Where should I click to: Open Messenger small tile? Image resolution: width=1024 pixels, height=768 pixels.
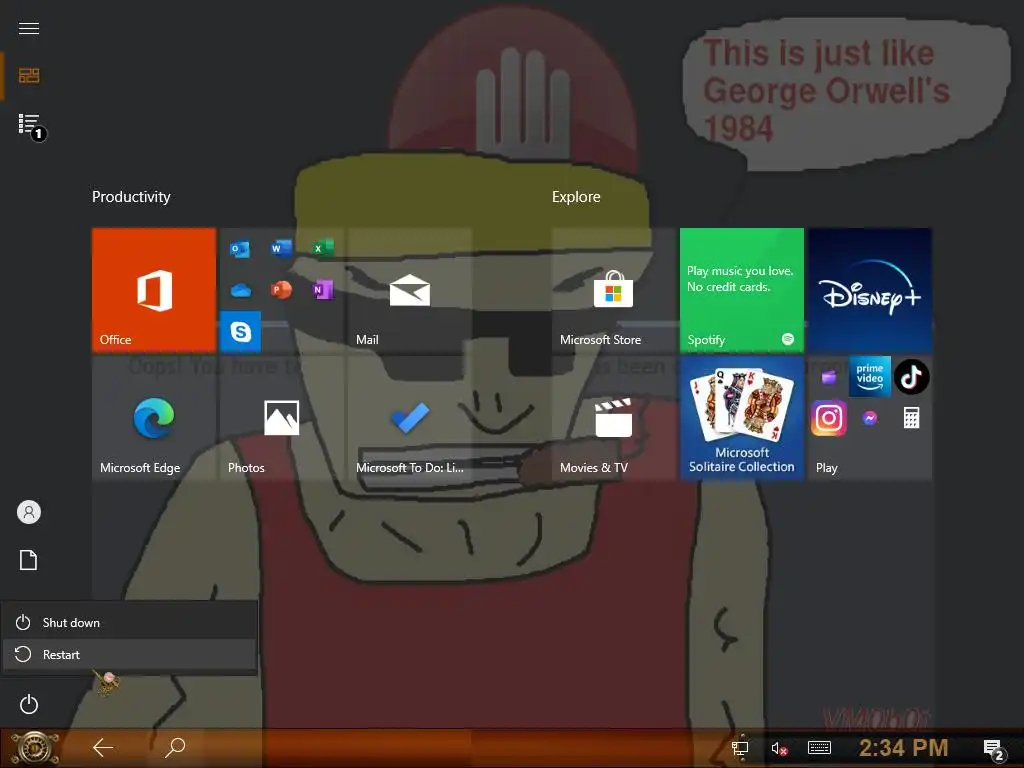[x=870, y=418]
